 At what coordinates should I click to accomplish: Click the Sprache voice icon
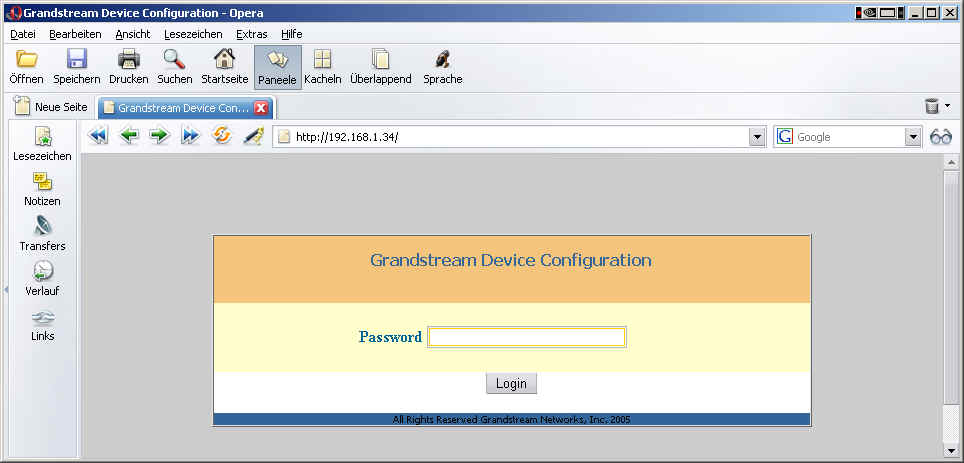(443, 59)
